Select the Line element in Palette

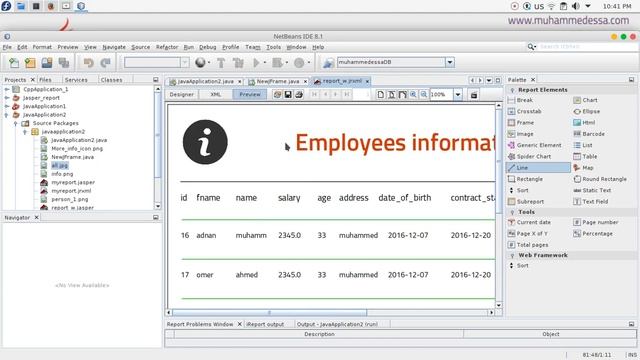538,168
